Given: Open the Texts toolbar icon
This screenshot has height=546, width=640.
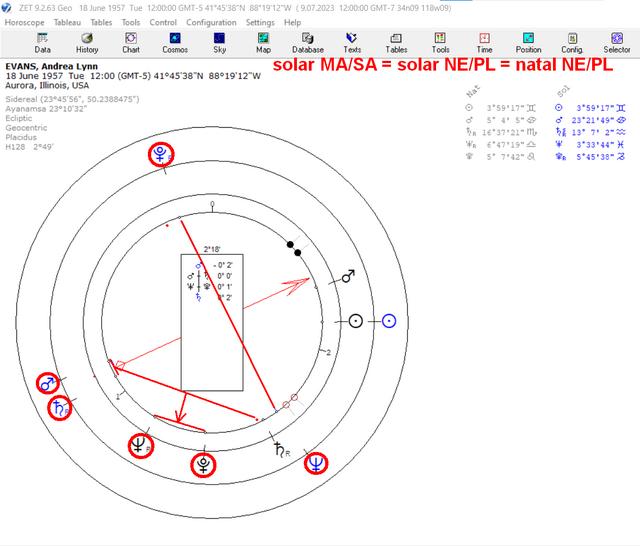Looking at the screenshot, I should 352,43.
